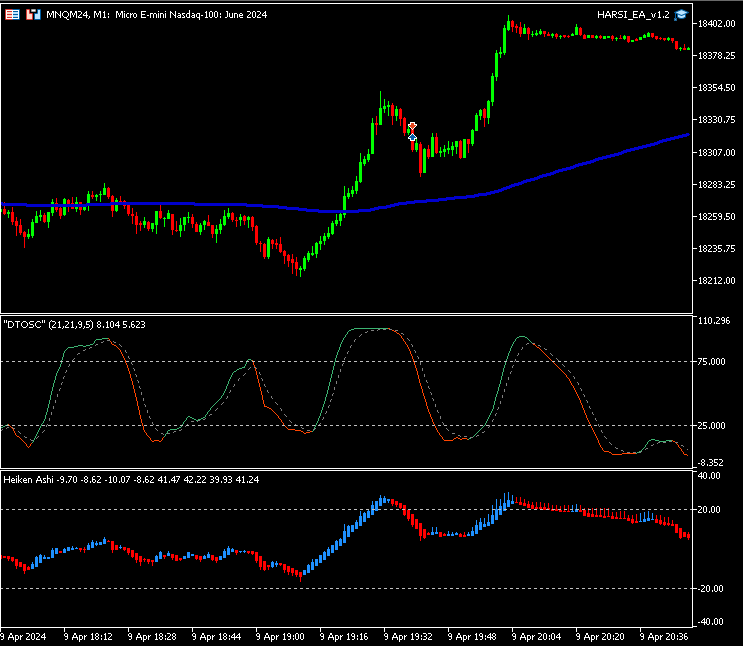Click the 9 Apr 18:44 time label
The height and width of the screenshot is (646, 743).
pyautogui.click(x=216, y=637)
